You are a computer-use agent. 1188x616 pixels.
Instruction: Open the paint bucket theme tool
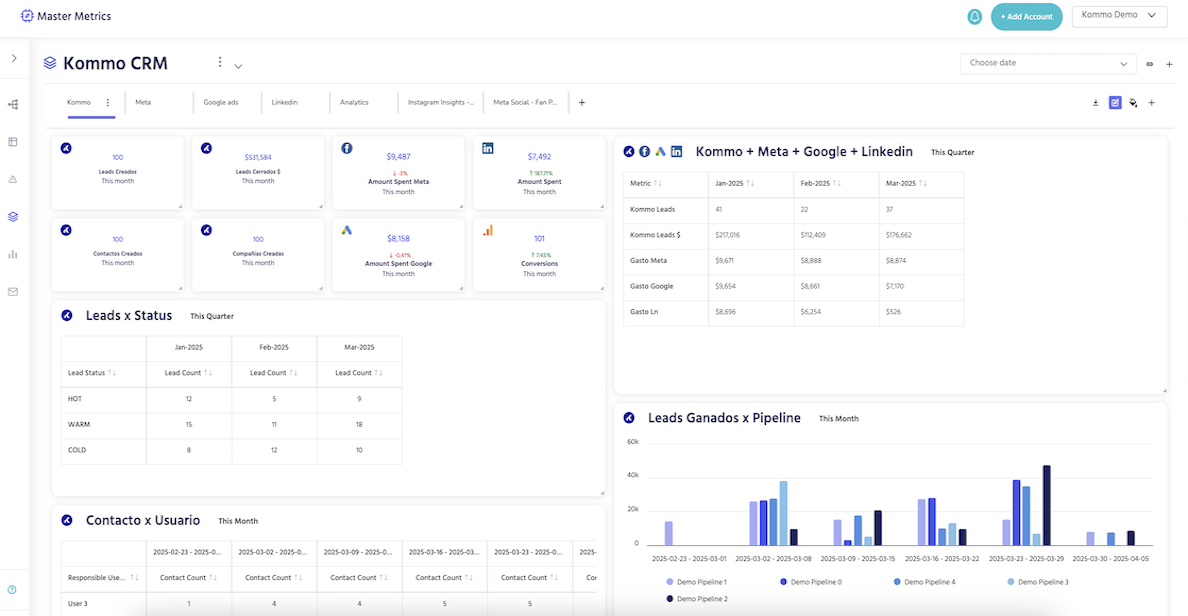1133,103
